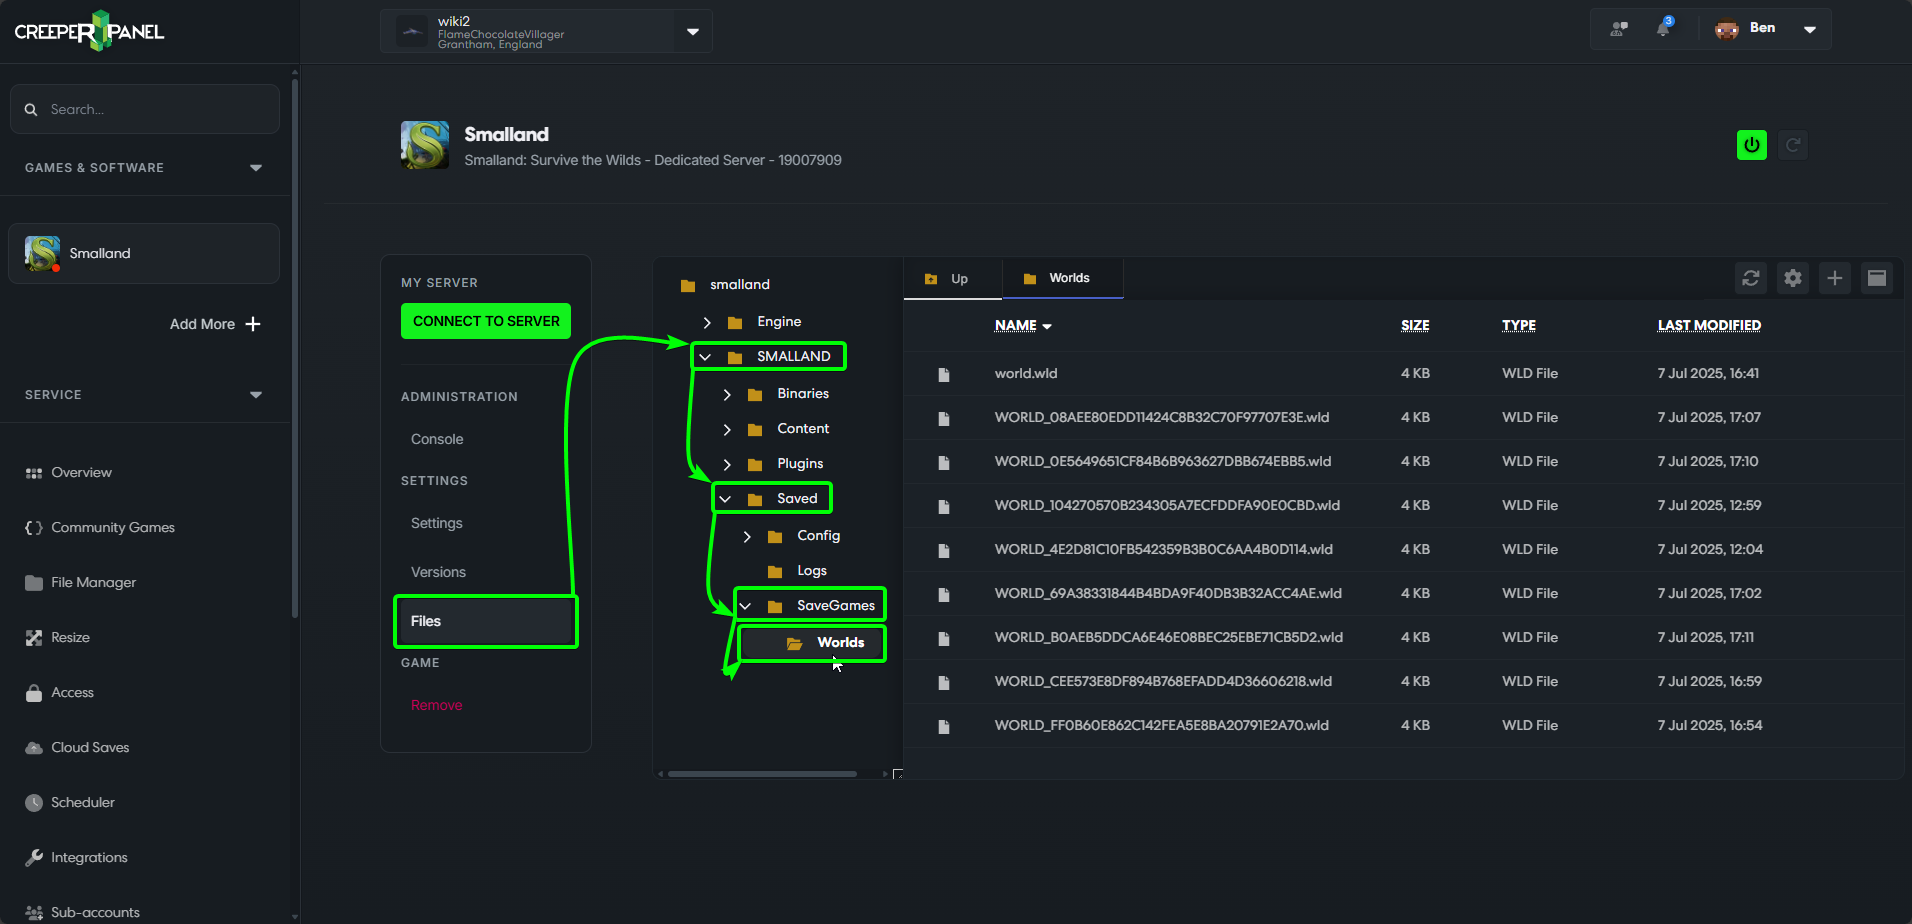Click the search magnifier icon

point(31,109)
